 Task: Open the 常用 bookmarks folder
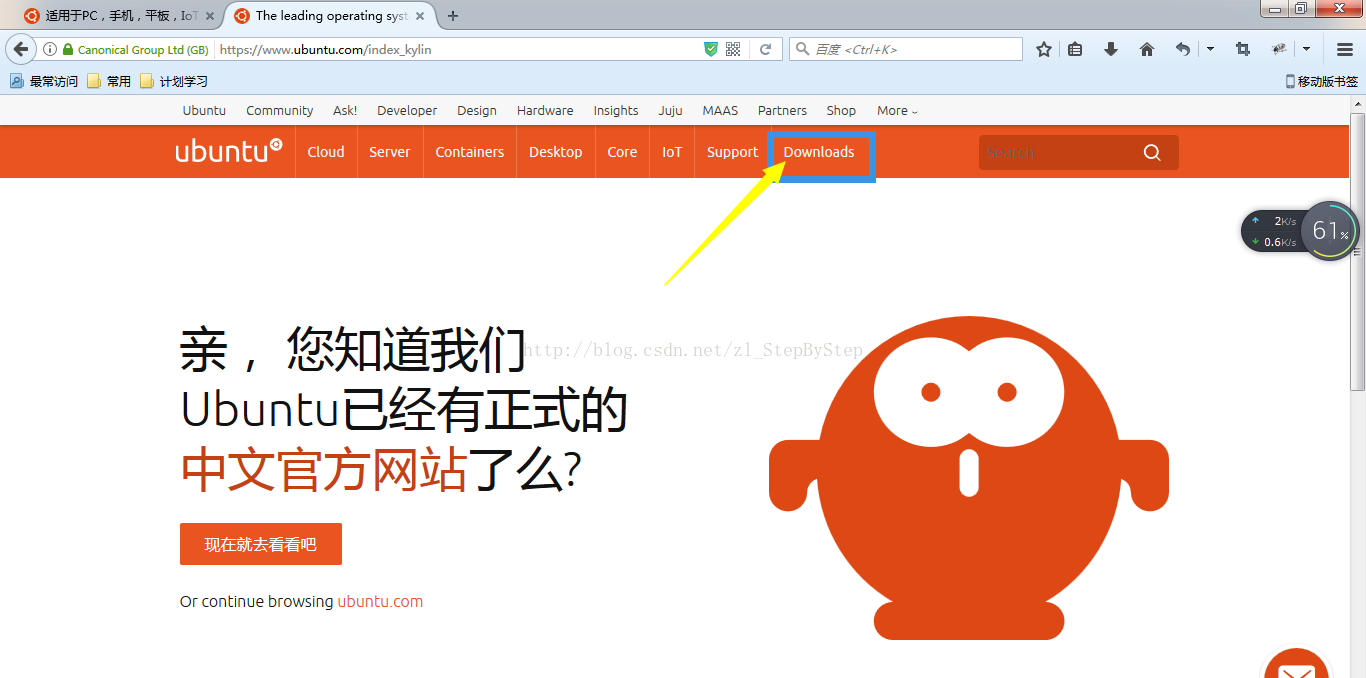(109, 81)
